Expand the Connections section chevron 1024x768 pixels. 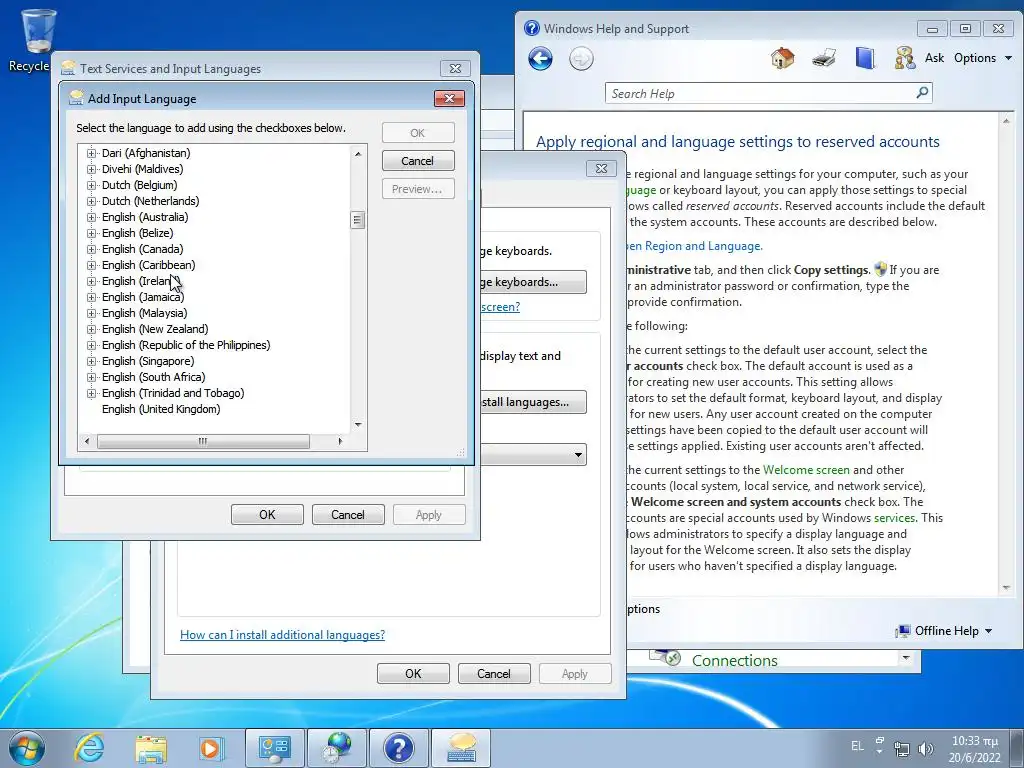[x=905, y=658]
